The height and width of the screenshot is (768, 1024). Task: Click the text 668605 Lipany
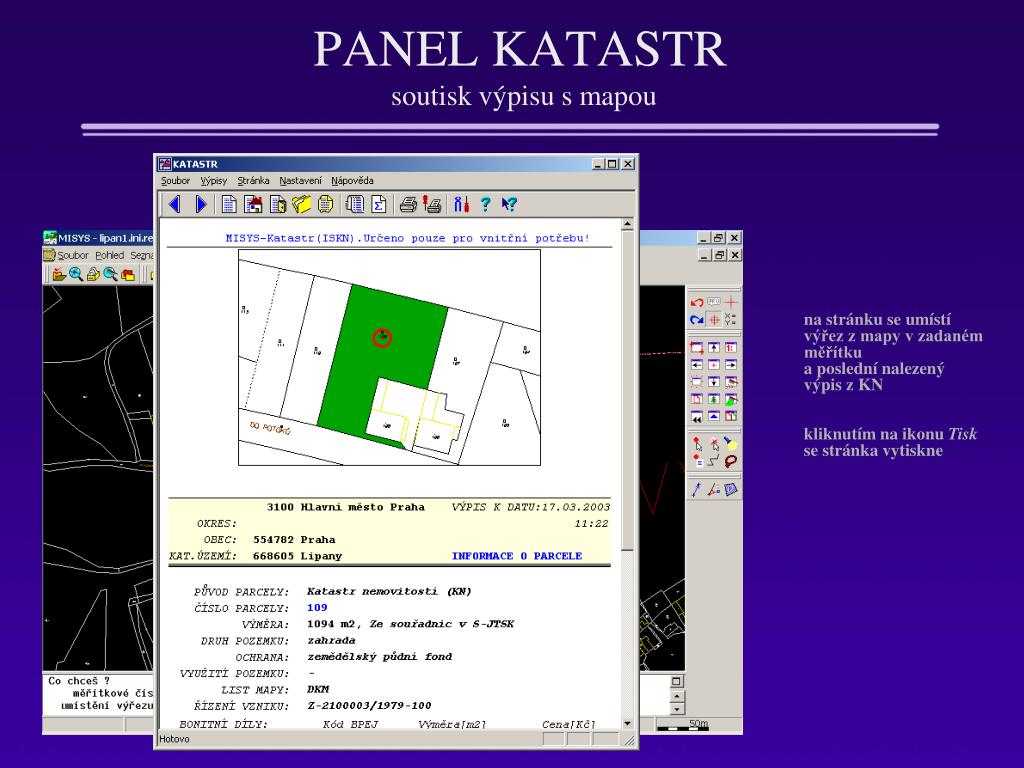[297, 556]
